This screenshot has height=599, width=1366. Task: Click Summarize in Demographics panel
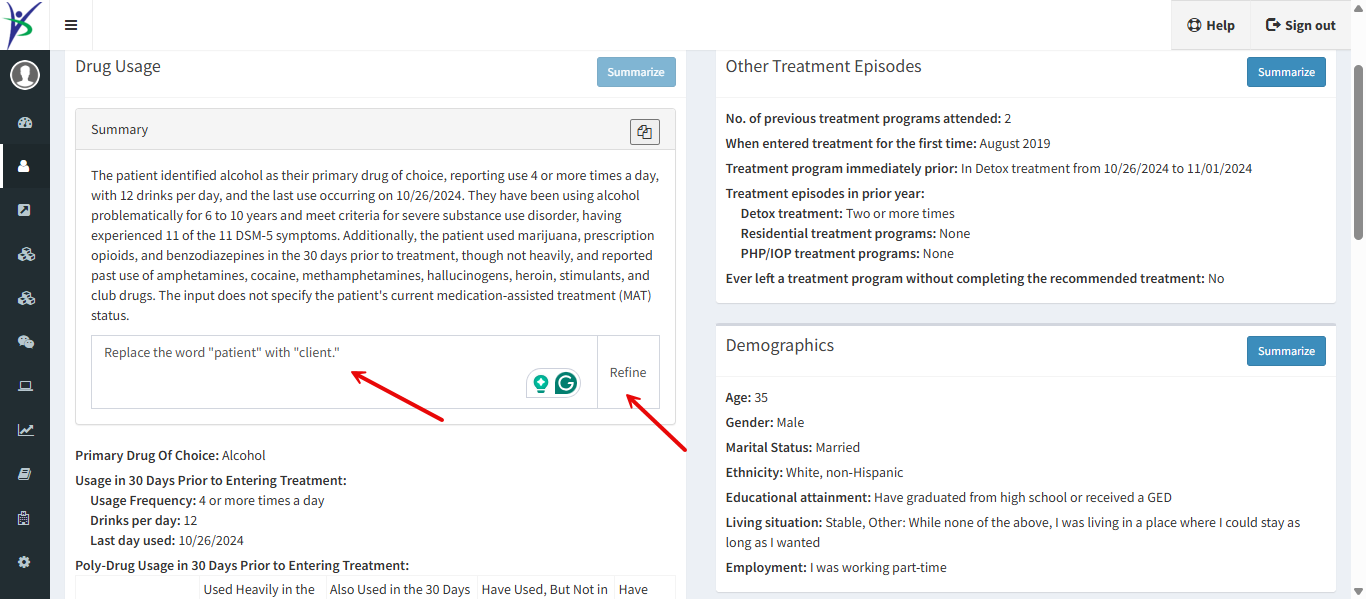tap(1286, 351)
